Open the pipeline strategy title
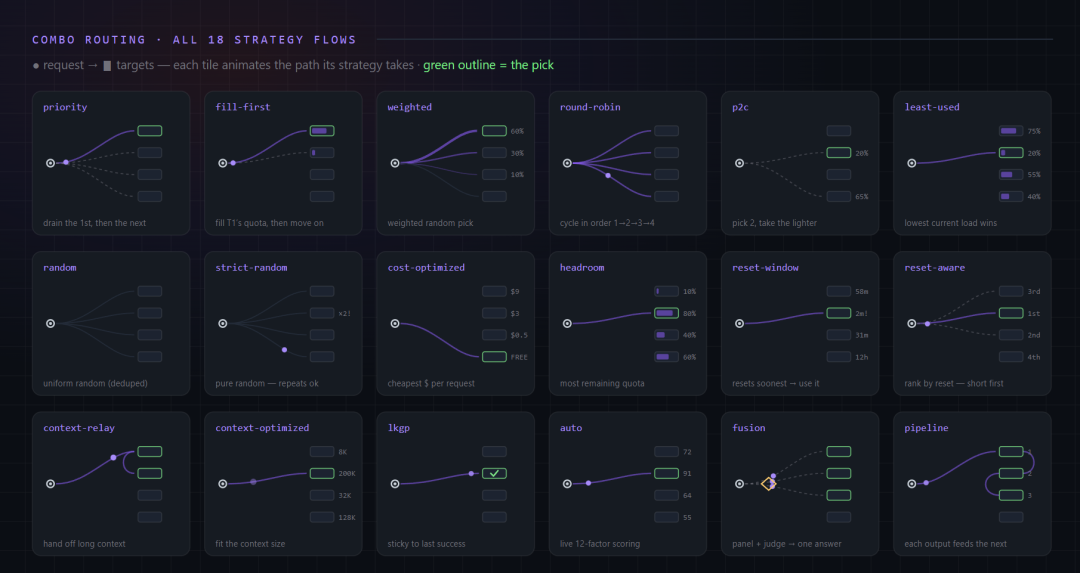1080x573 pixels. click(x=926, y=428)
